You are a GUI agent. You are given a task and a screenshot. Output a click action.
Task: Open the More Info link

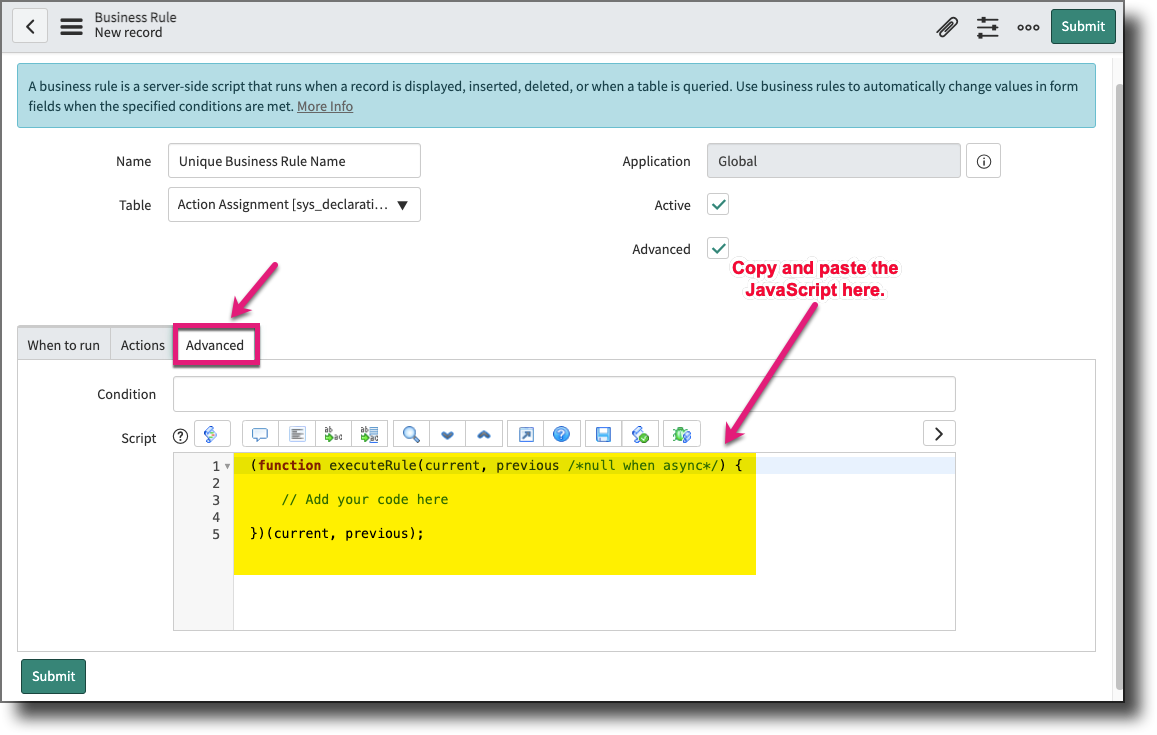point(324,106)
